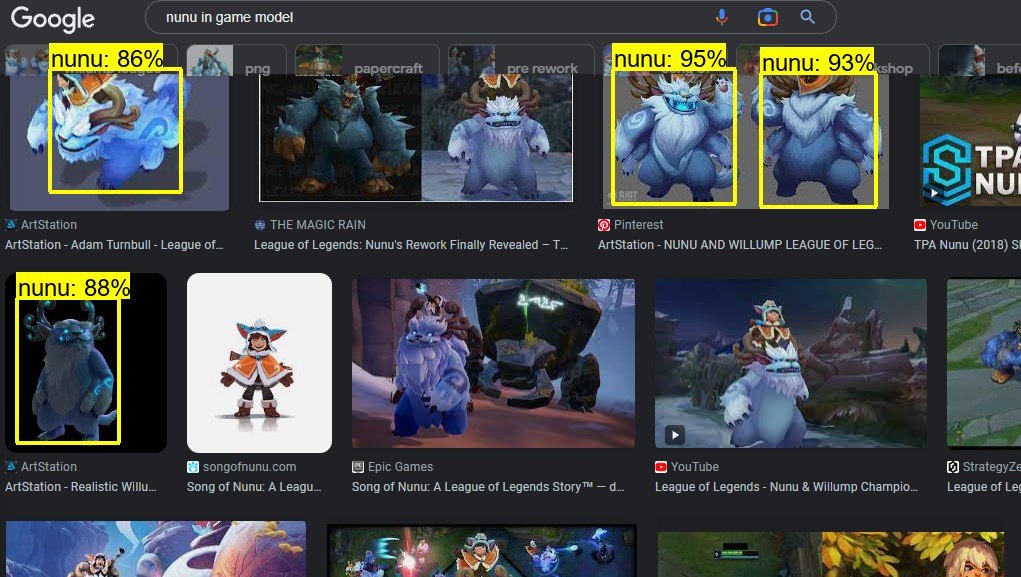This screenshot has height=577, width=1021.
Task: Select the 'png' filter chip
Action: (x=237, y=60)
